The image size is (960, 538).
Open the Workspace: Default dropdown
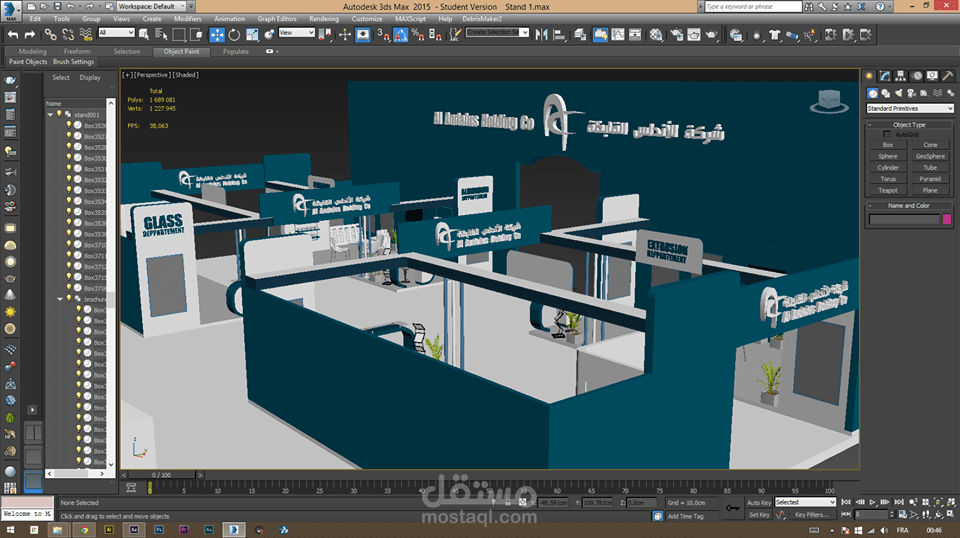152,6
